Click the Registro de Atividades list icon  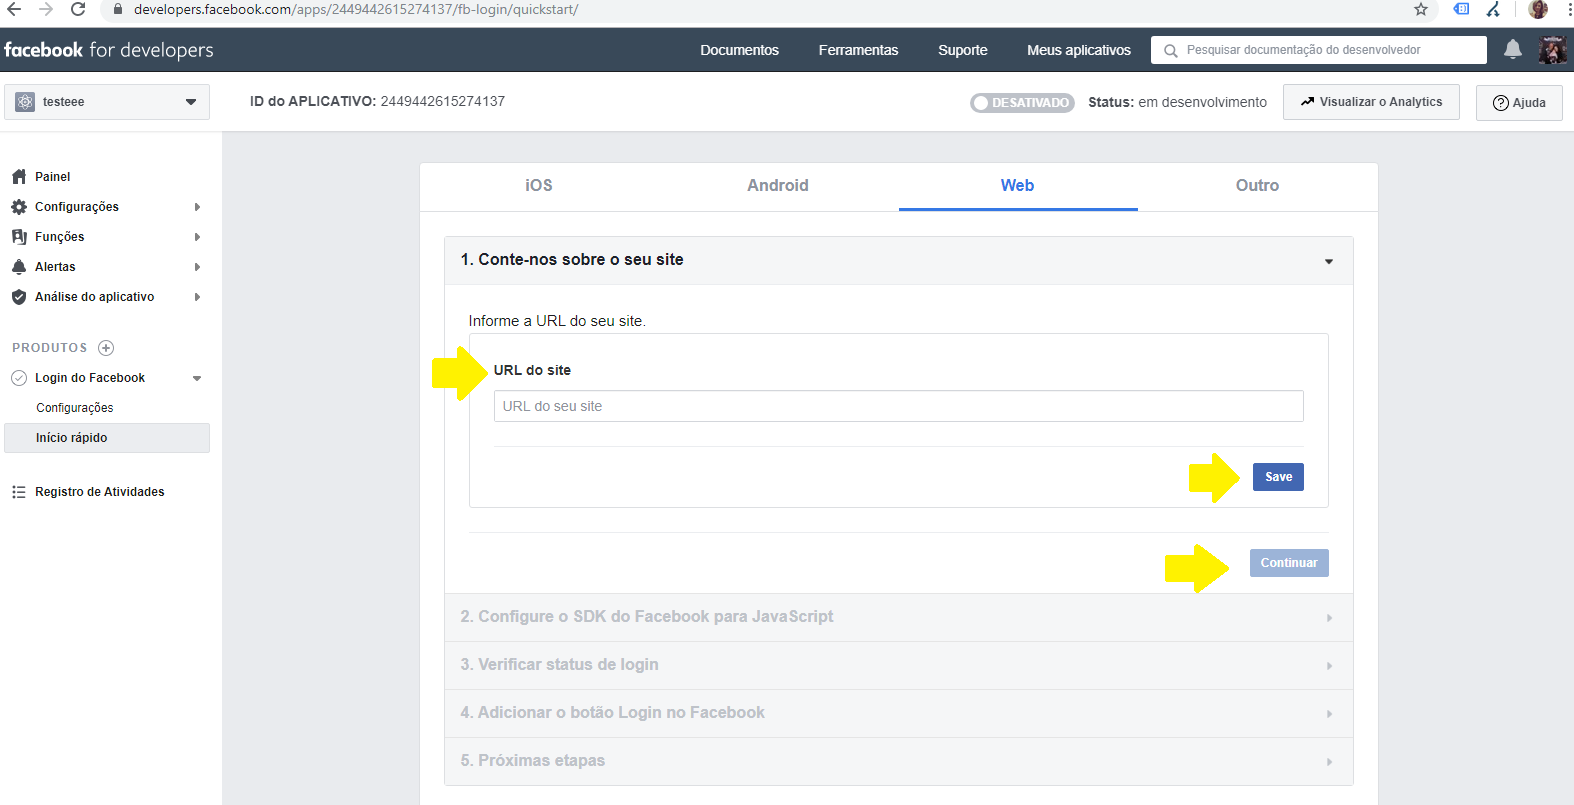(x=19, y=492)
